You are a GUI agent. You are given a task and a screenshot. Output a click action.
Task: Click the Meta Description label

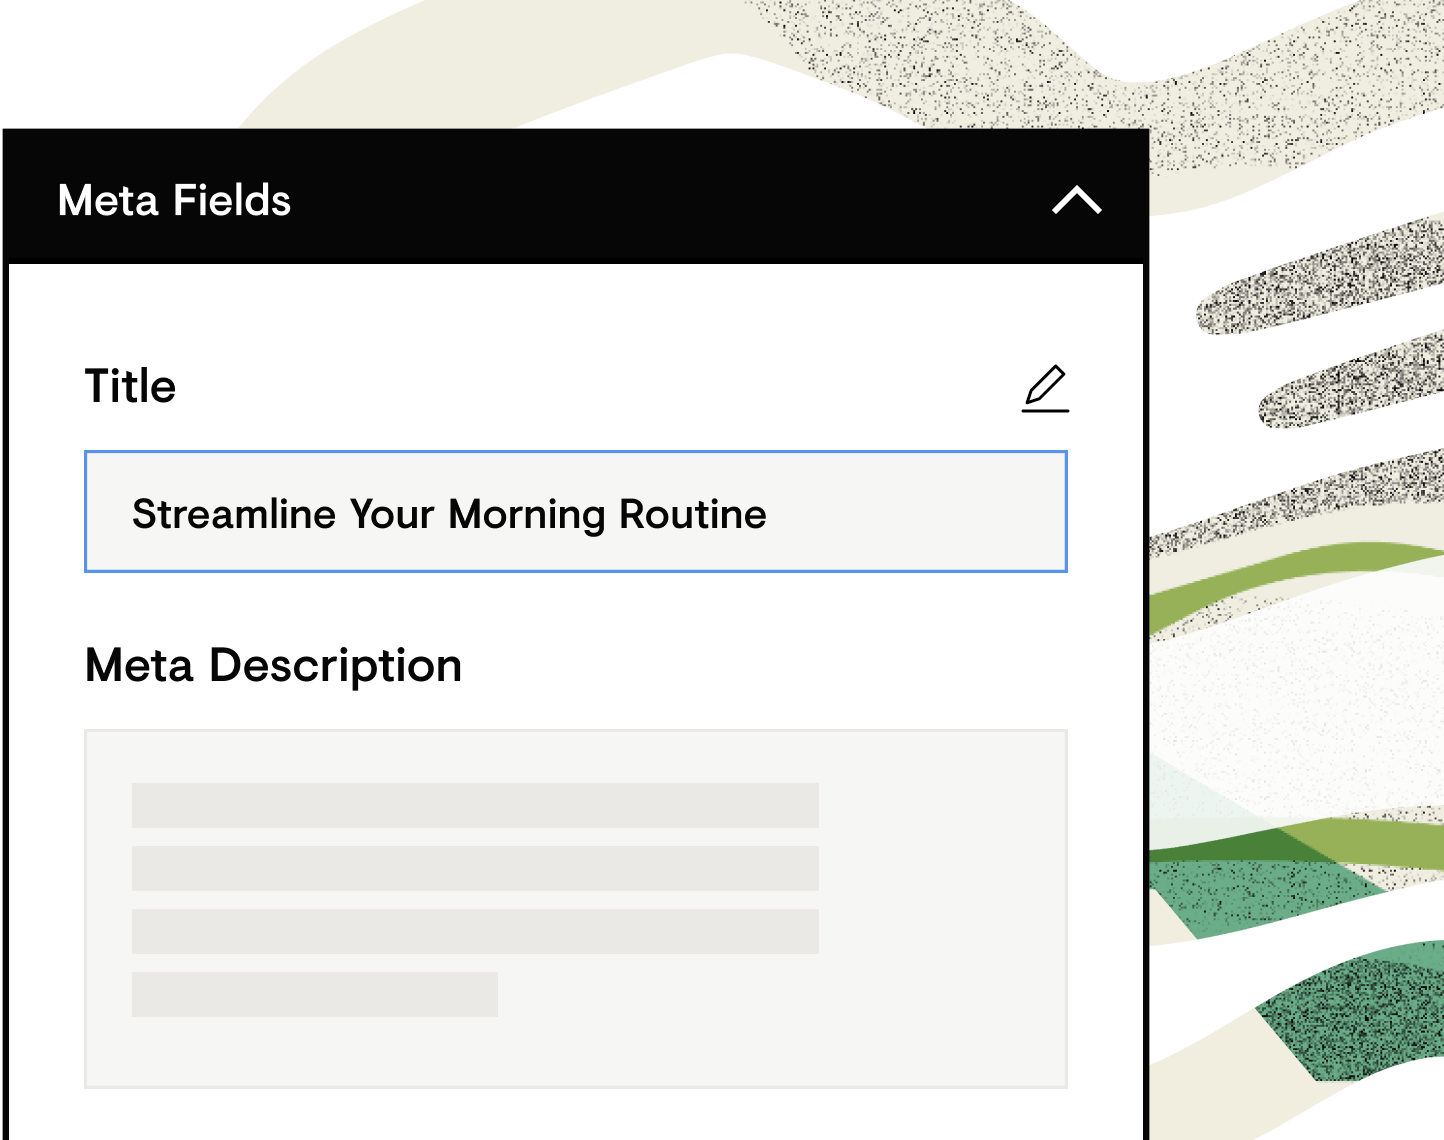tap(273, 667)
